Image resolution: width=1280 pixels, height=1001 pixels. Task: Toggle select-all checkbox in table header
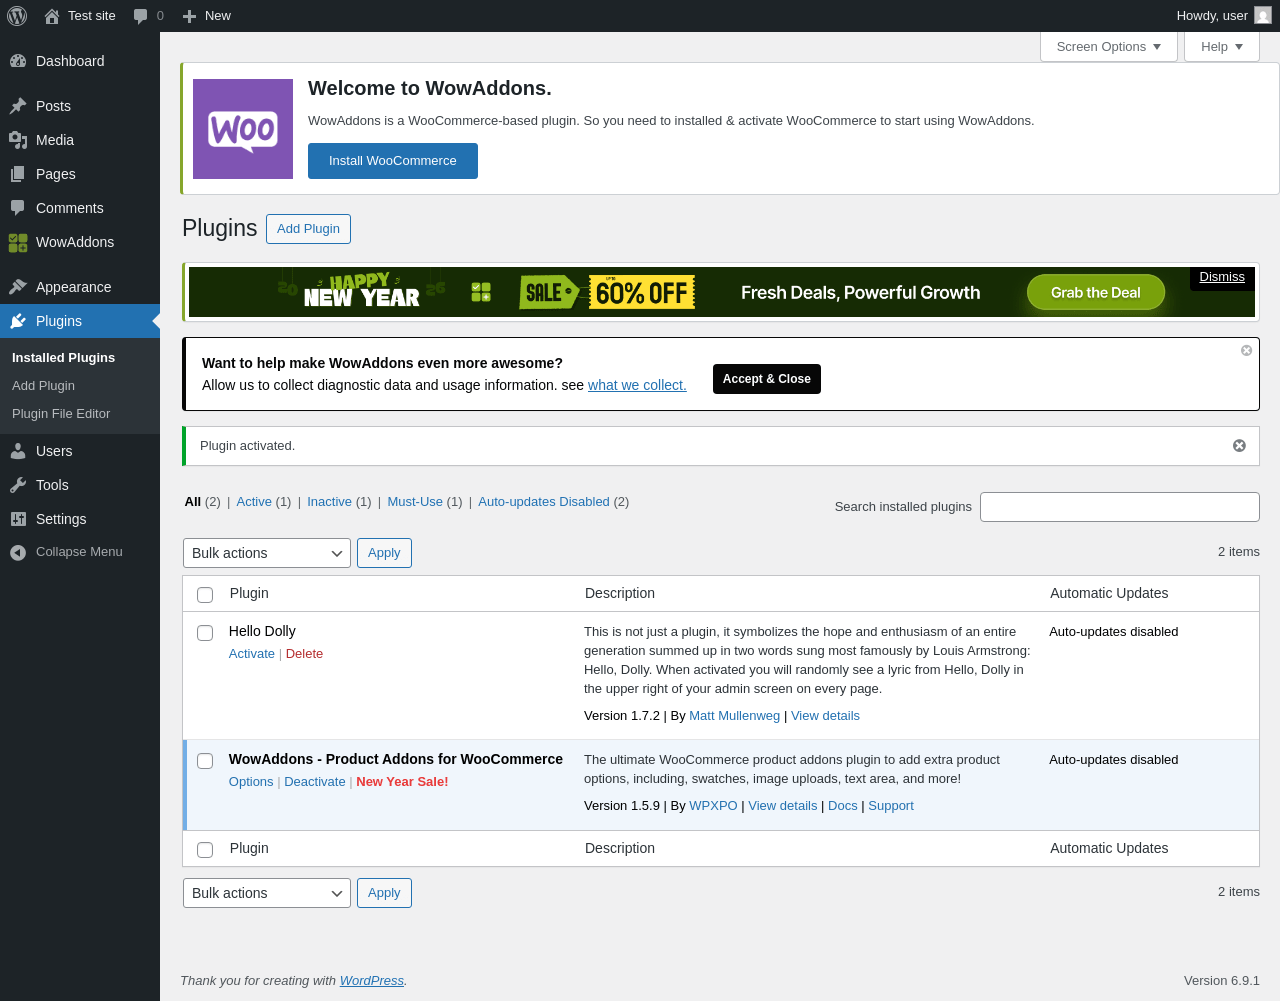[x=205, y=595]
